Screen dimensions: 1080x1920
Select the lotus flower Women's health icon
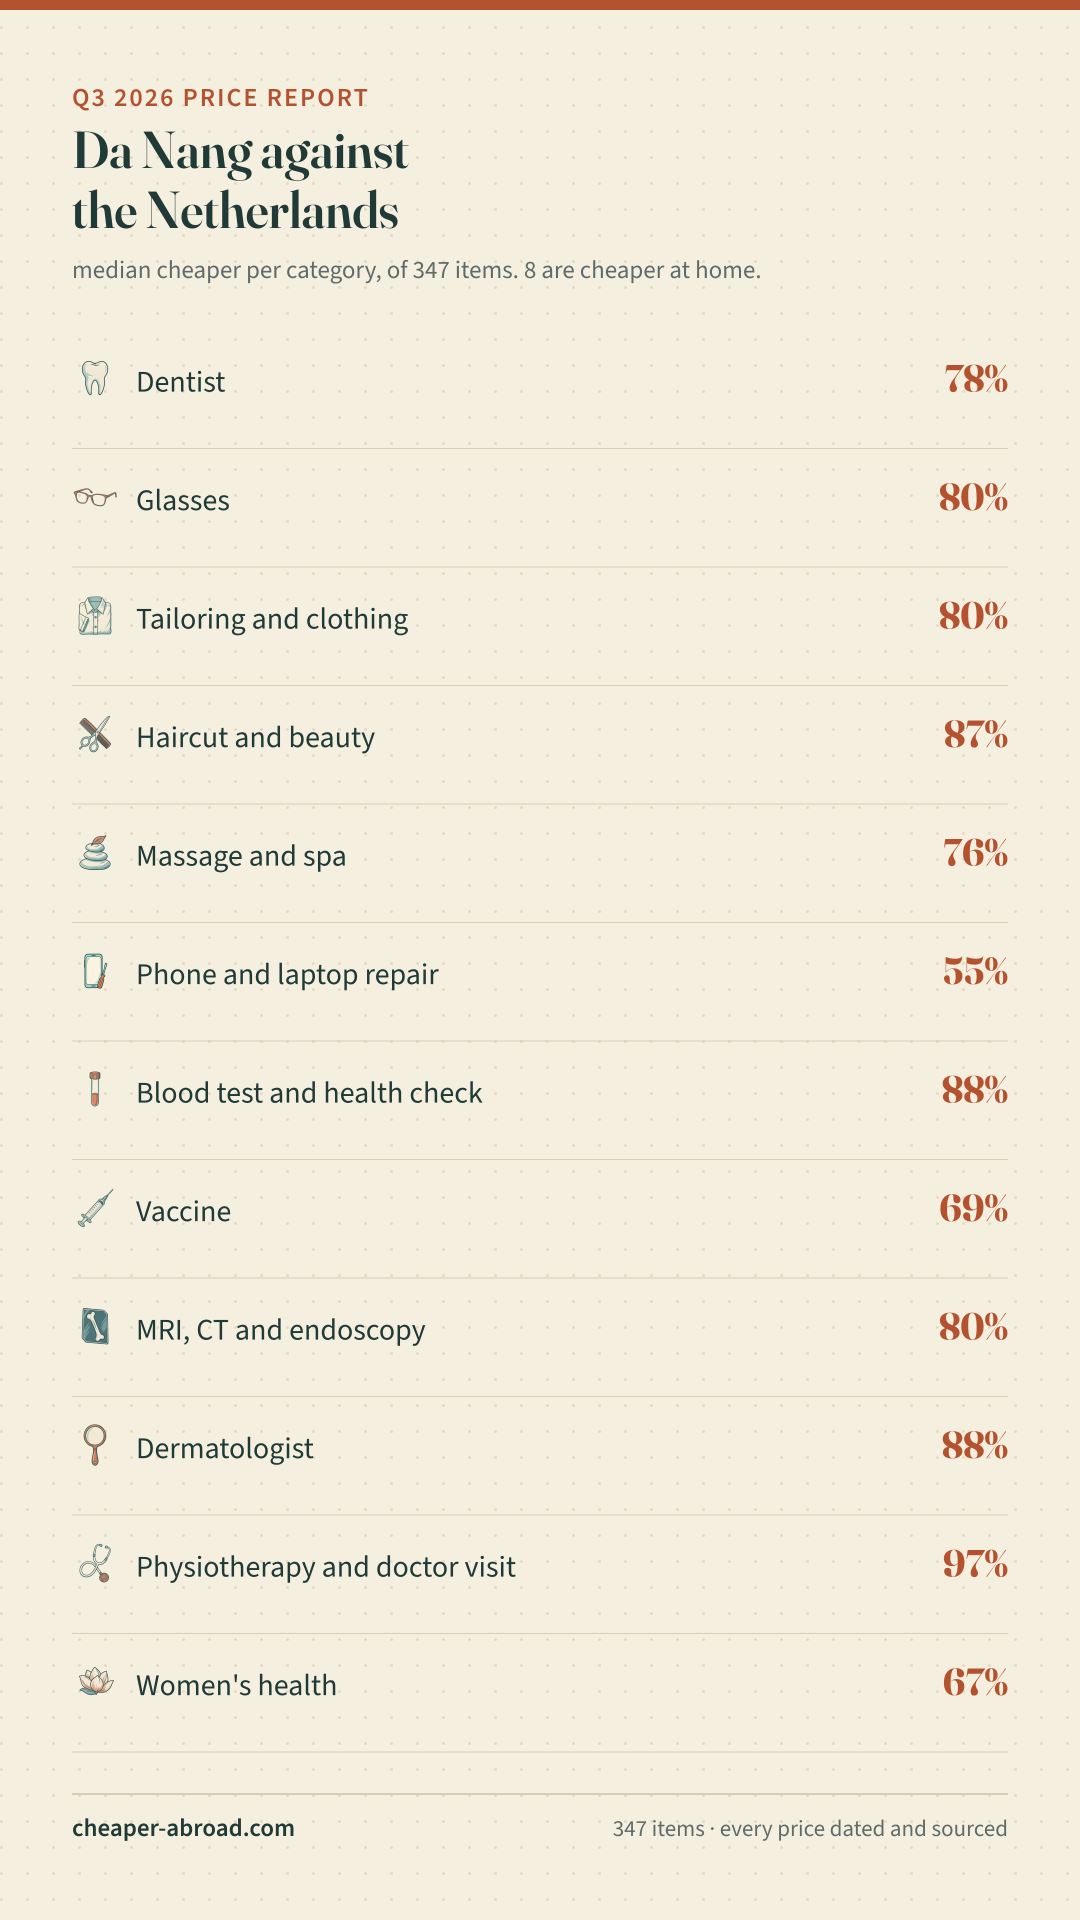[95, 1682]
